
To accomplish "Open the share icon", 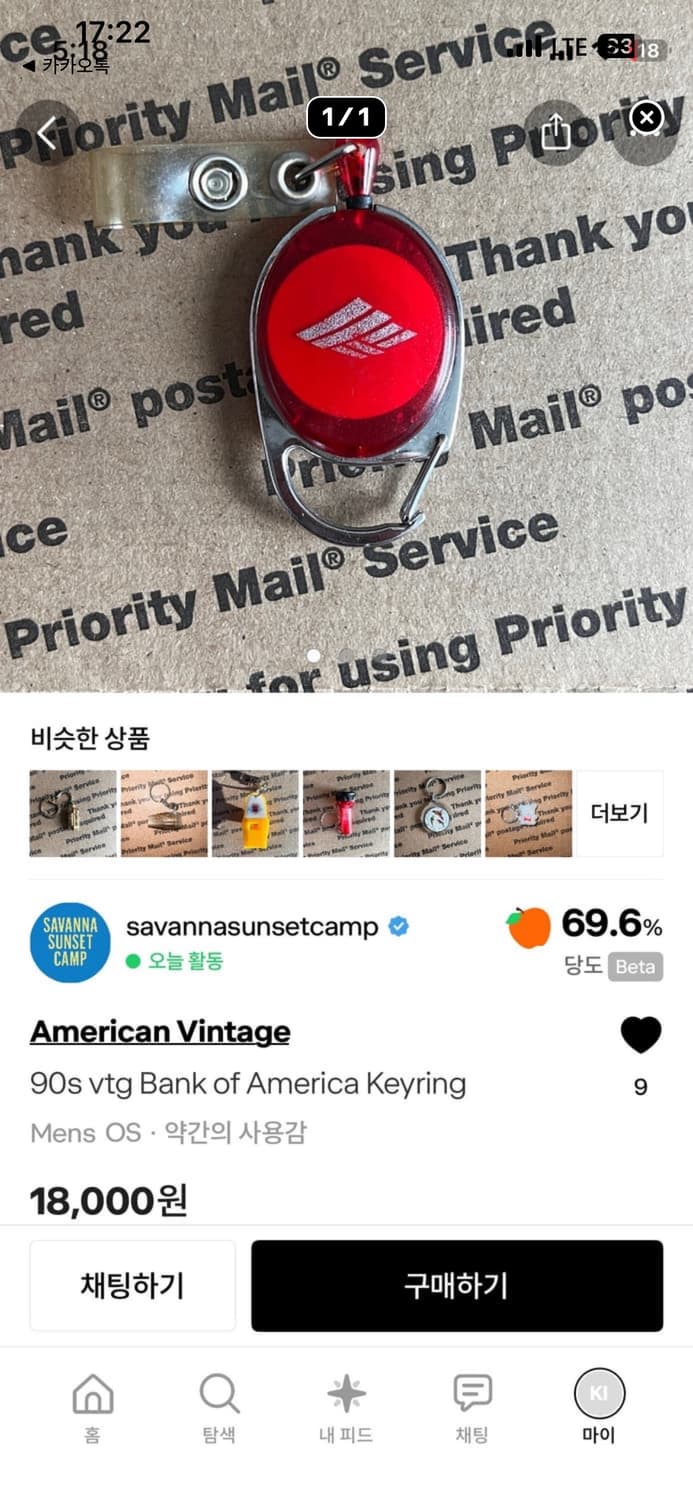I will (555, 133).
